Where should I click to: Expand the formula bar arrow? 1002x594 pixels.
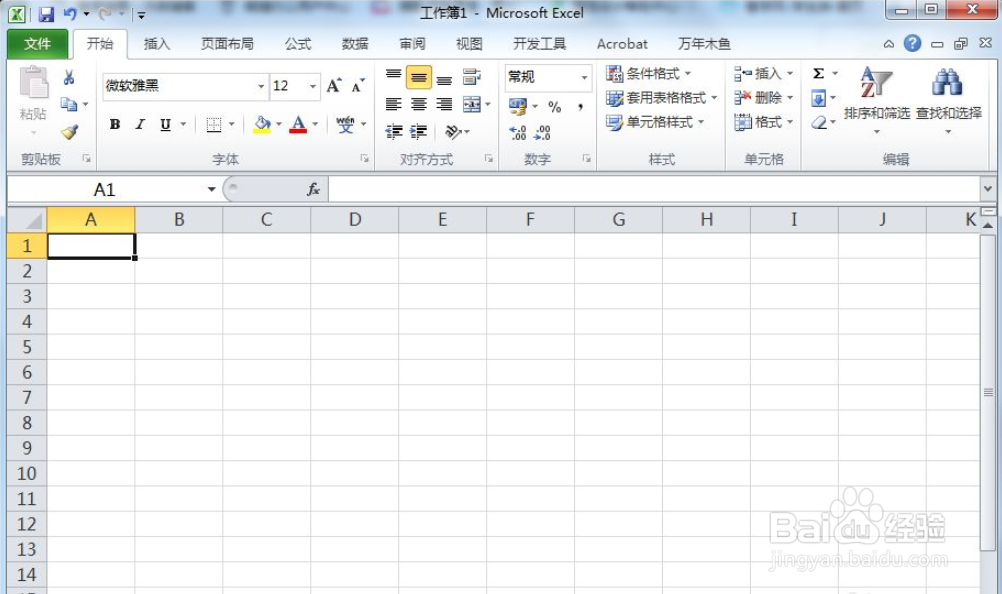click(988, 189)
